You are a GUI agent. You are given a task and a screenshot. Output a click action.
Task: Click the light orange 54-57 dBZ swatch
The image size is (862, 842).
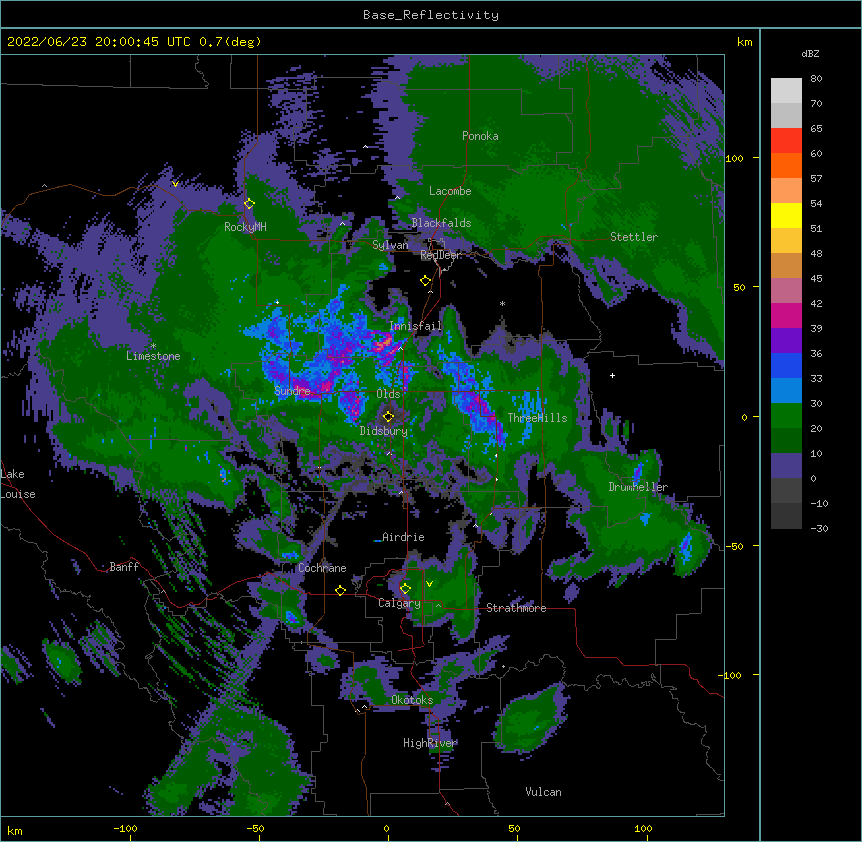786,191
